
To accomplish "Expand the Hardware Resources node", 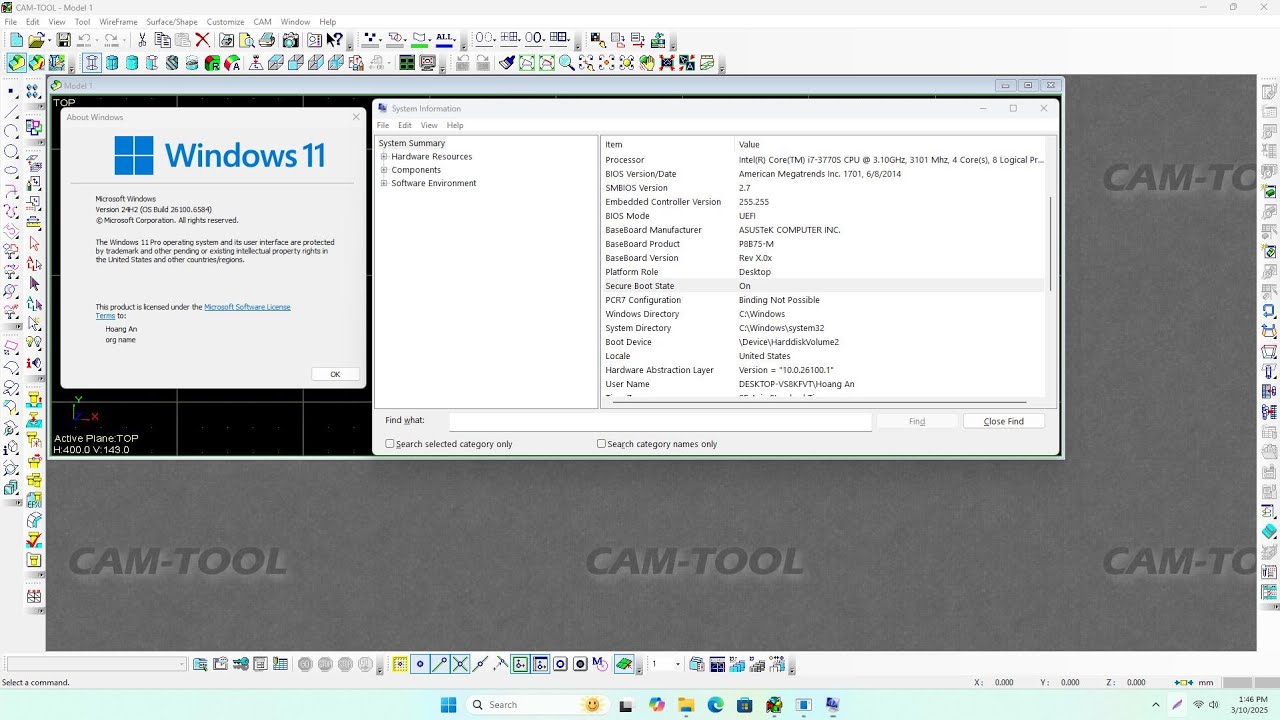I will (x=384, y=157).
